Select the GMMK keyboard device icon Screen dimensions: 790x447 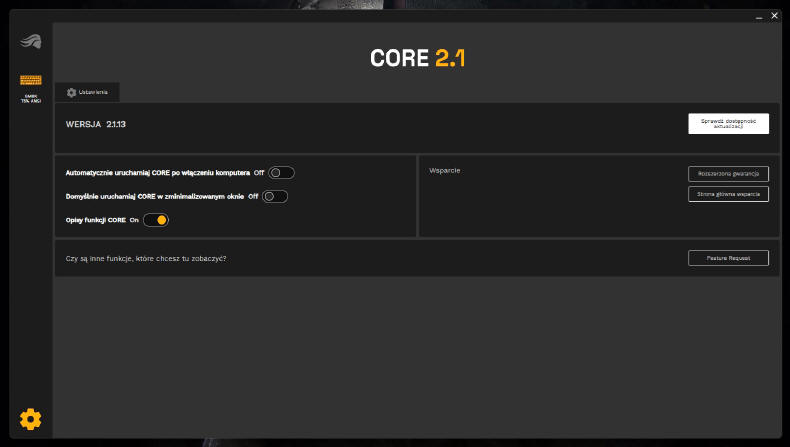[x=30, y=80]
